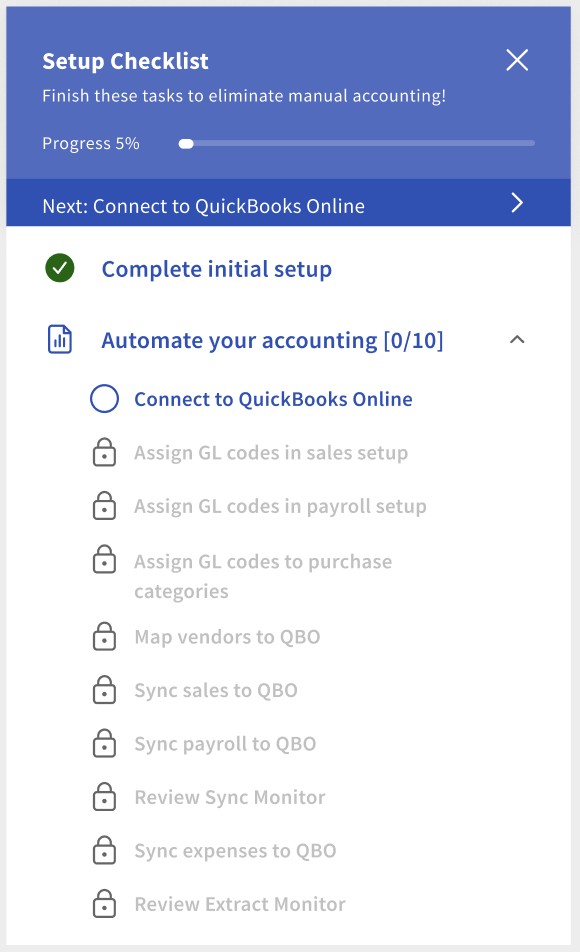This screenshot has height=952, width=580.
Task: Expand the Complete initial setup item
Action: pyautogui.click(x=216, y=268)
